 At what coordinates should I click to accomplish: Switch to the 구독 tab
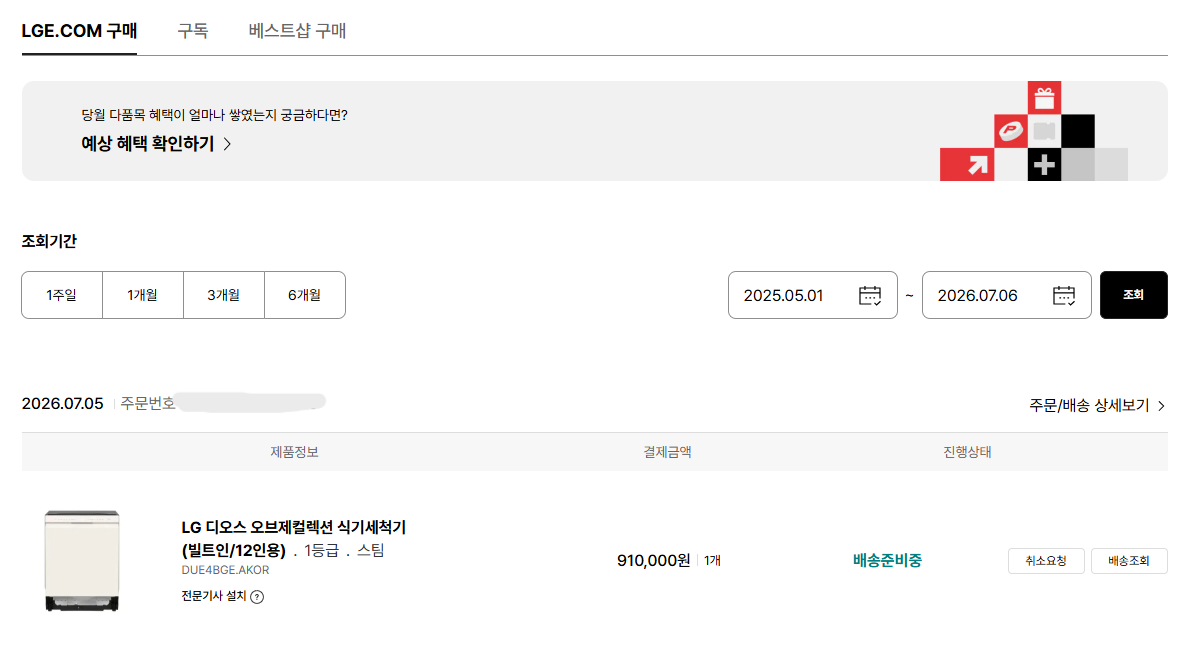[192, 31]
